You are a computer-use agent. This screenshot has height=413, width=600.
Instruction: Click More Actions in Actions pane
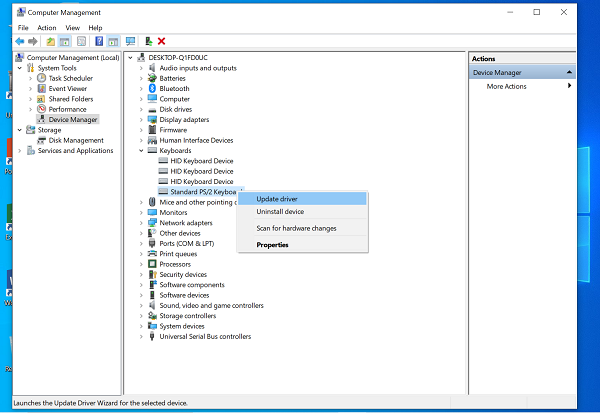tap(506, 86)
